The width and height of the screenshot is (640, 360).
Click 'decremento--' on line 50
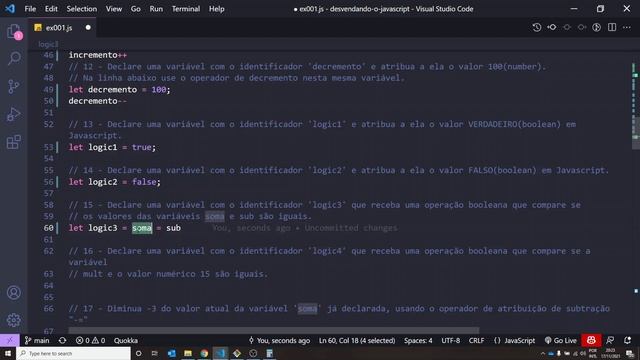[98, 101]
